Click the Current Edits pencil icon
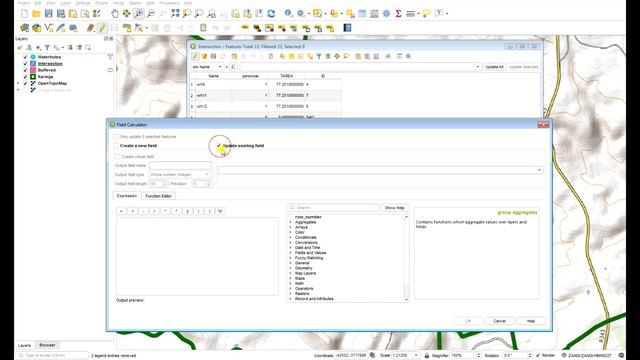 (90, 28)
